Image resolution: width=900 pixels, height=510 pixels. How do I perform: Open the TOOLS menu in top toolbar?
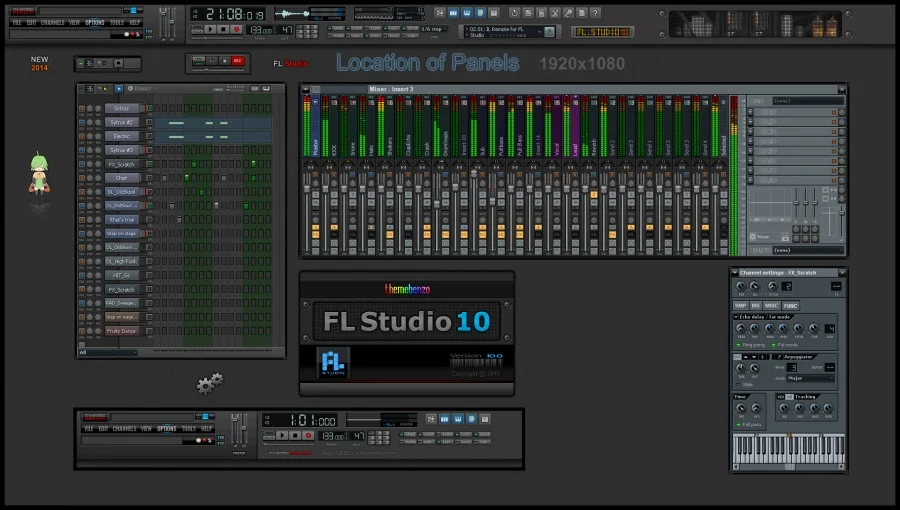tap(117, 22)
